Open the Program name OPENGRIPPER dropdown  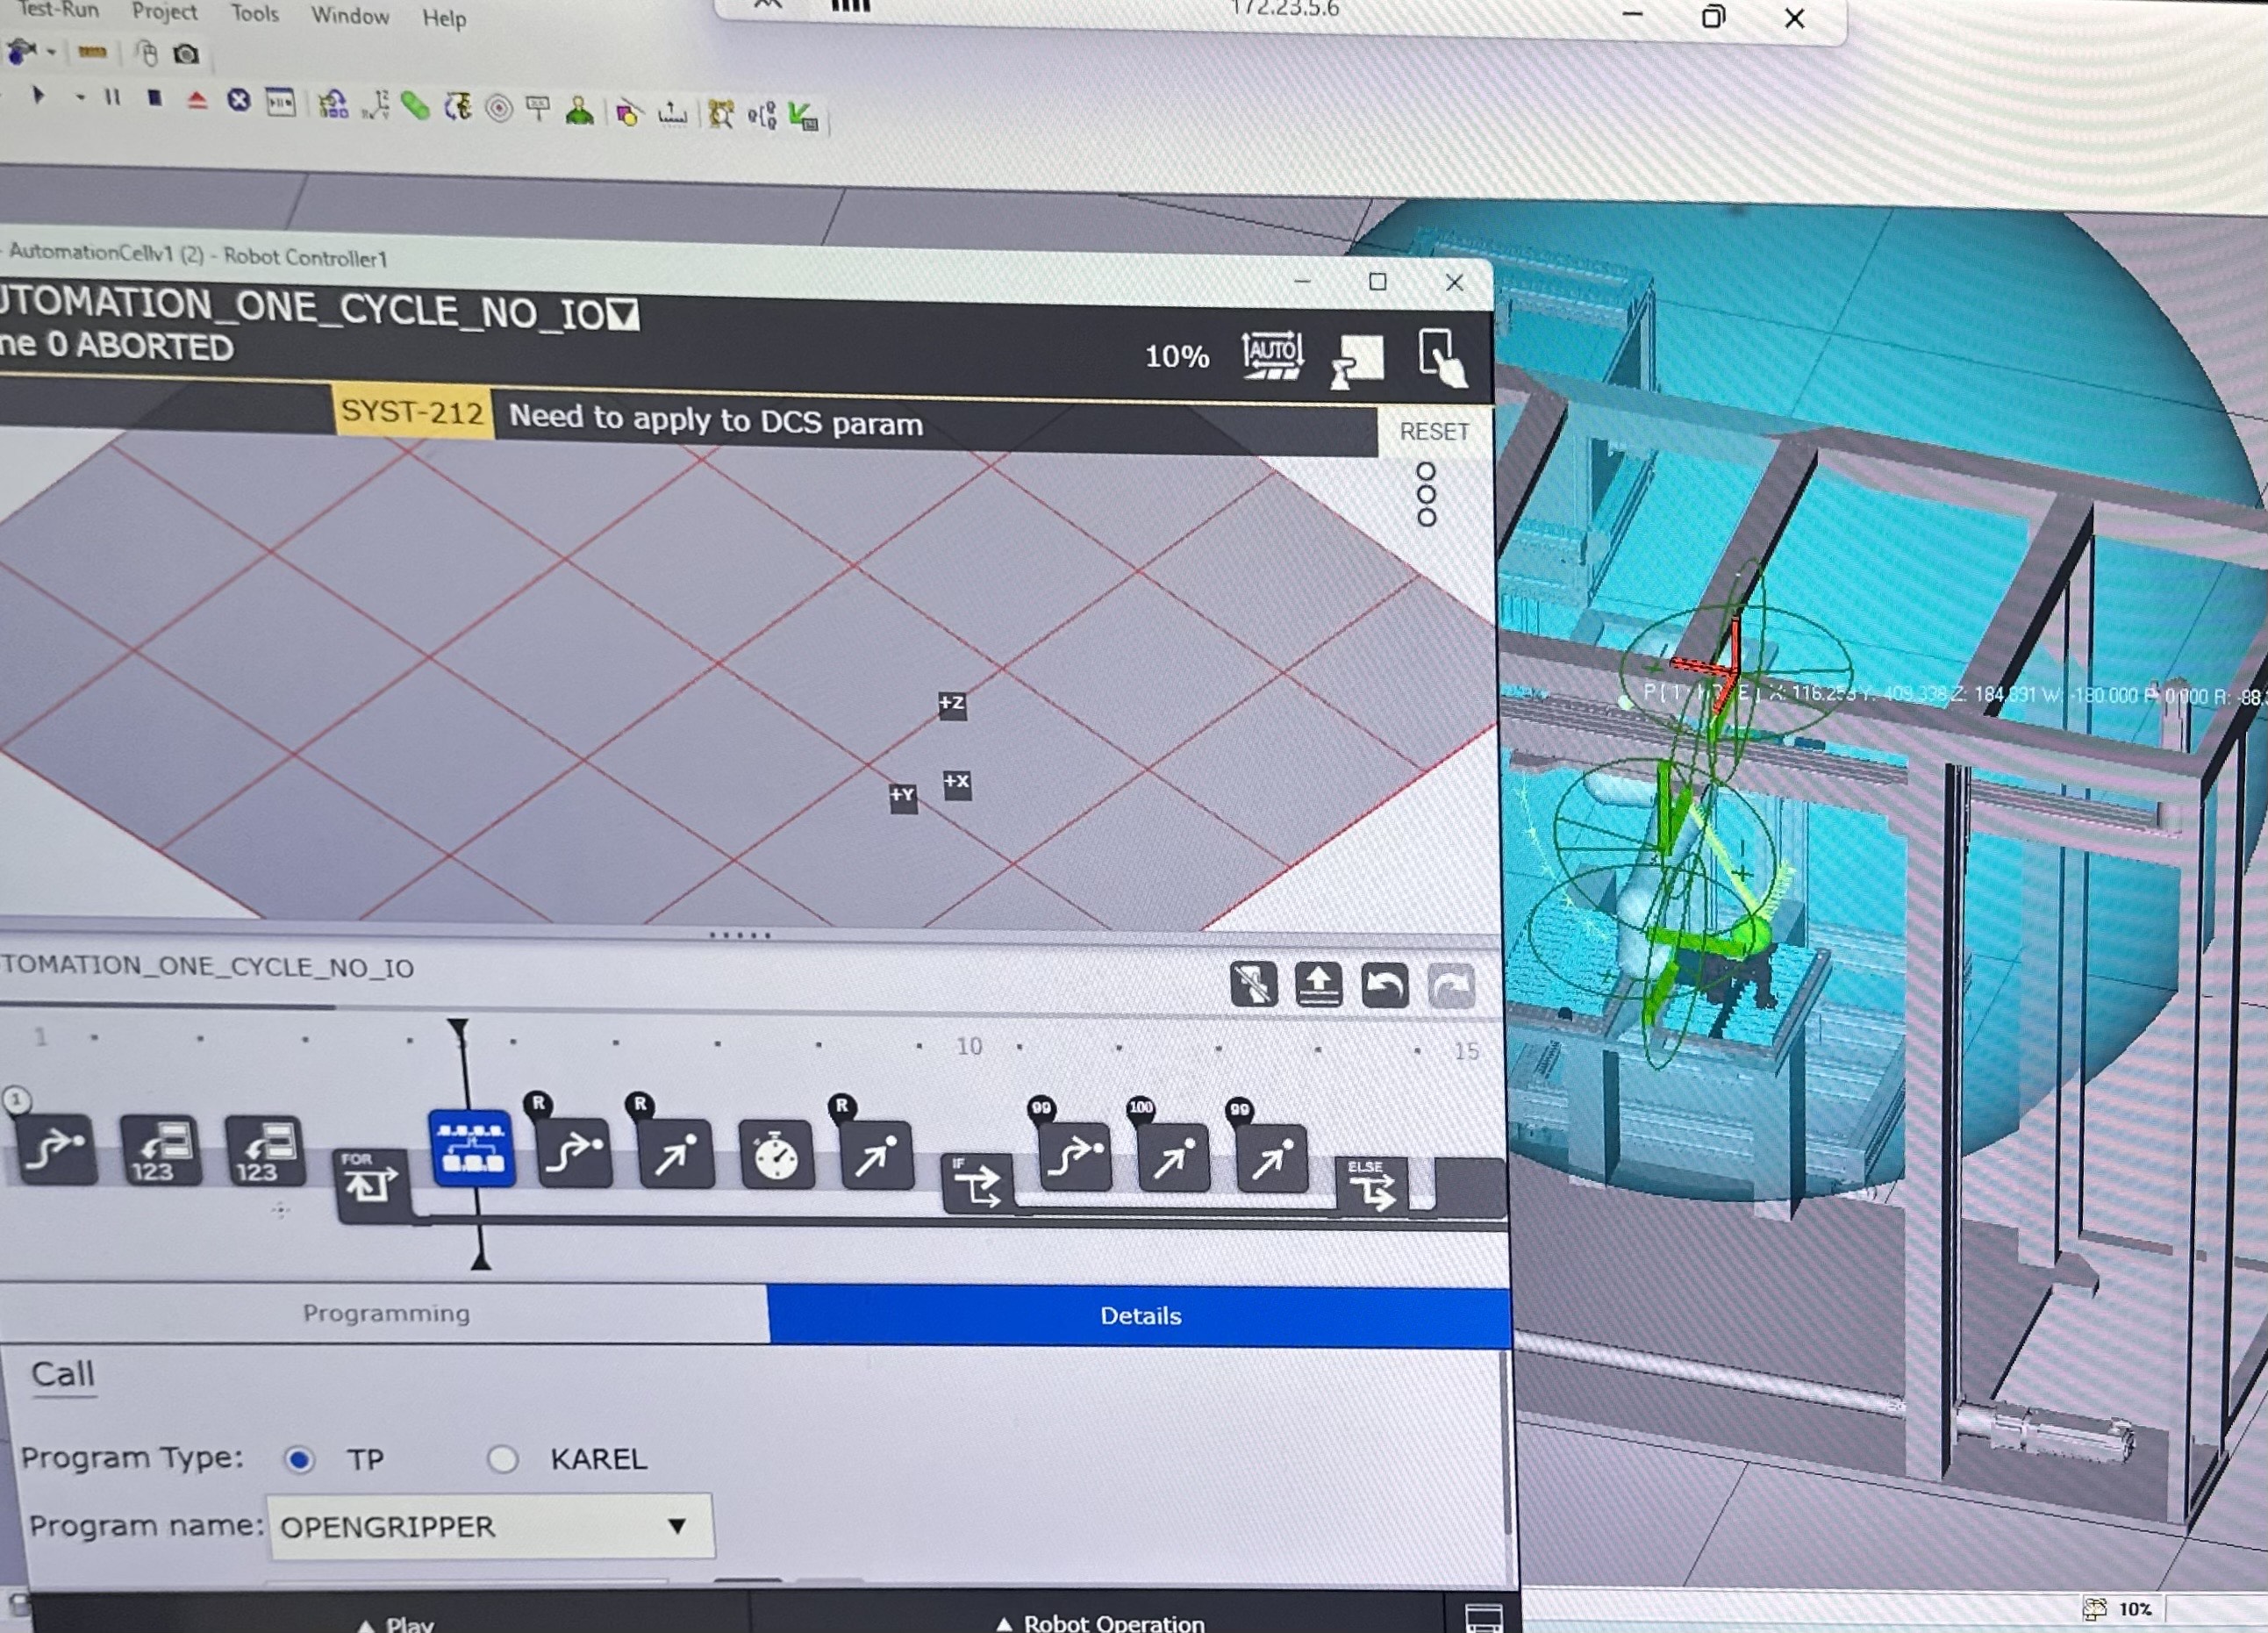pos(490,1526)
